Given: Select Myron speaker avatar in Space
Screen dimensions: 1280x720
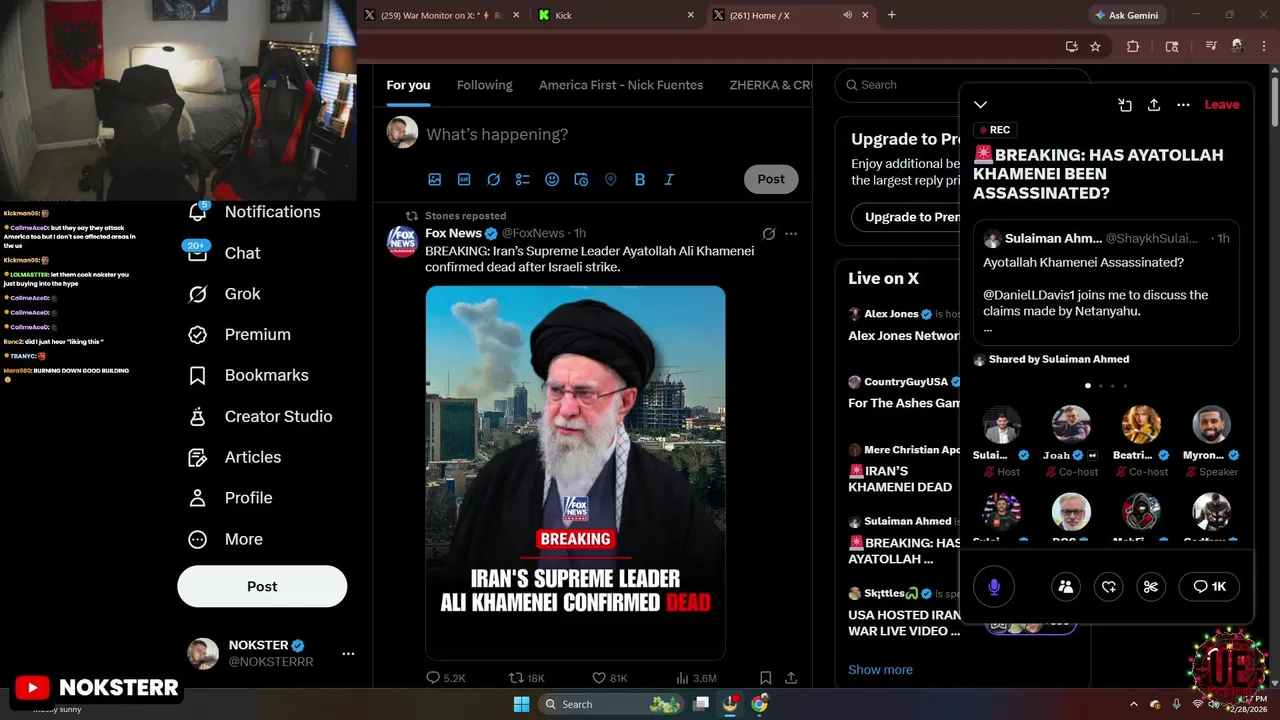Looking at the screenshot, I should point(1211,425).
